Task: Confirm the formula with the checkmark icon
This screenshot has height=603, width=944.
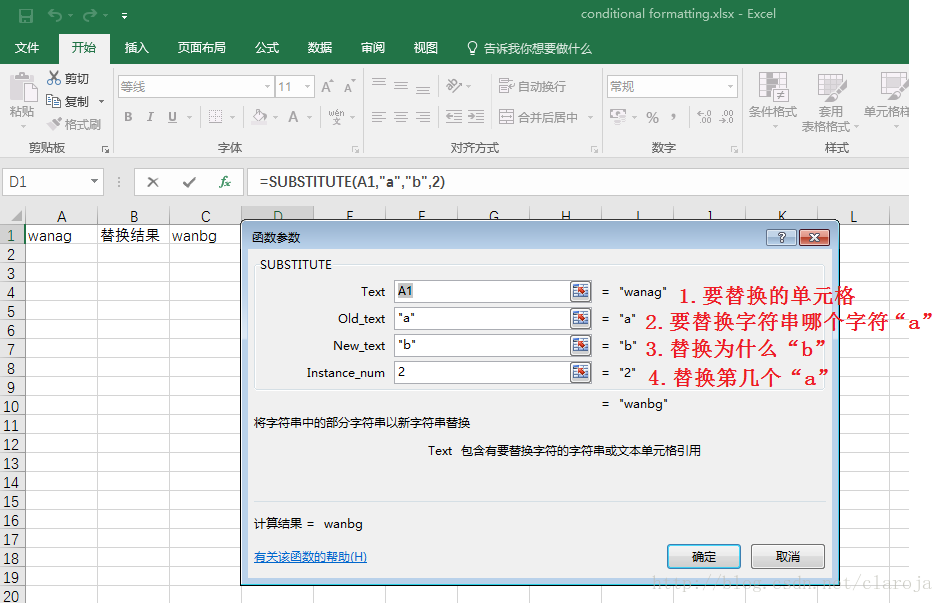Action: click(x=189, y=182)
